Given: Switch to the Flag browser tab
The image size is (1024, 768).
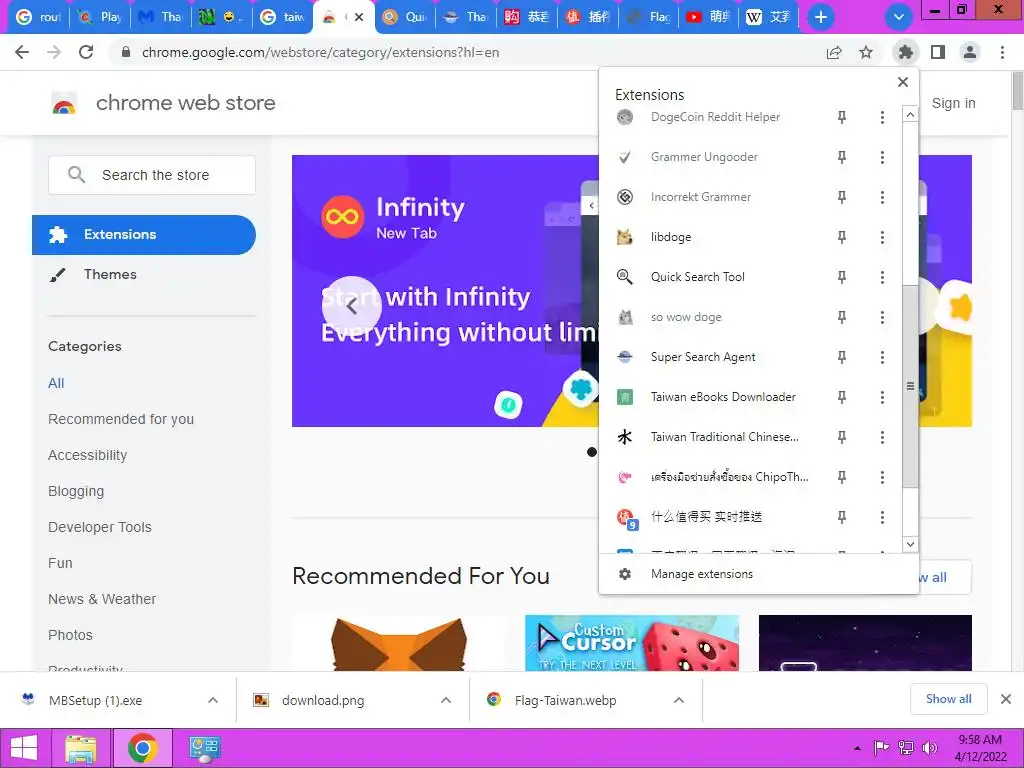Looking at the screenshot, I should (650, 17).
